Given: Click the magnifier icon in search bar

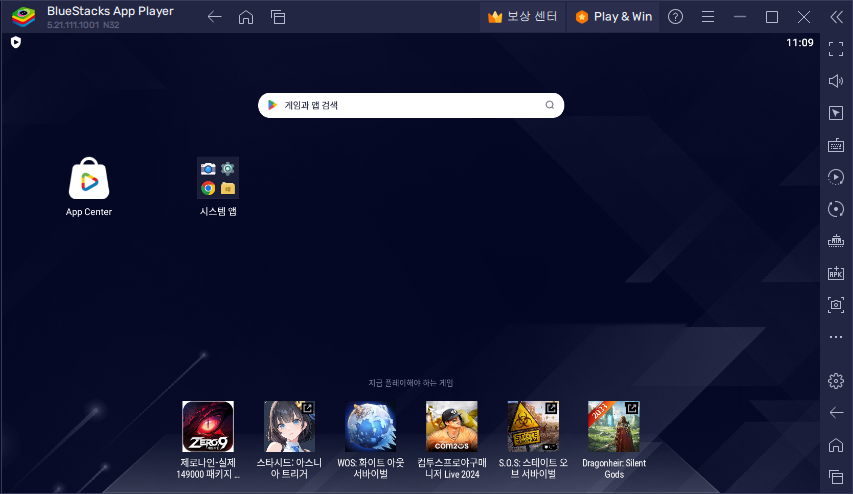Looking at the screenshot, I should (x=549, y=105).
